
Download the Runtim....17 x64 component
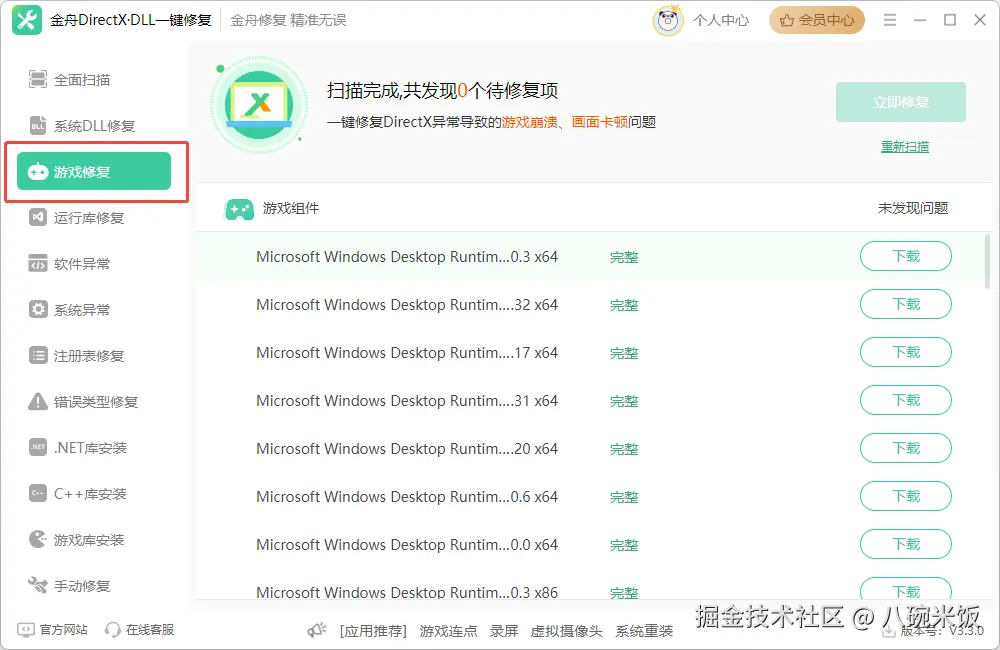tap(906, 352)
